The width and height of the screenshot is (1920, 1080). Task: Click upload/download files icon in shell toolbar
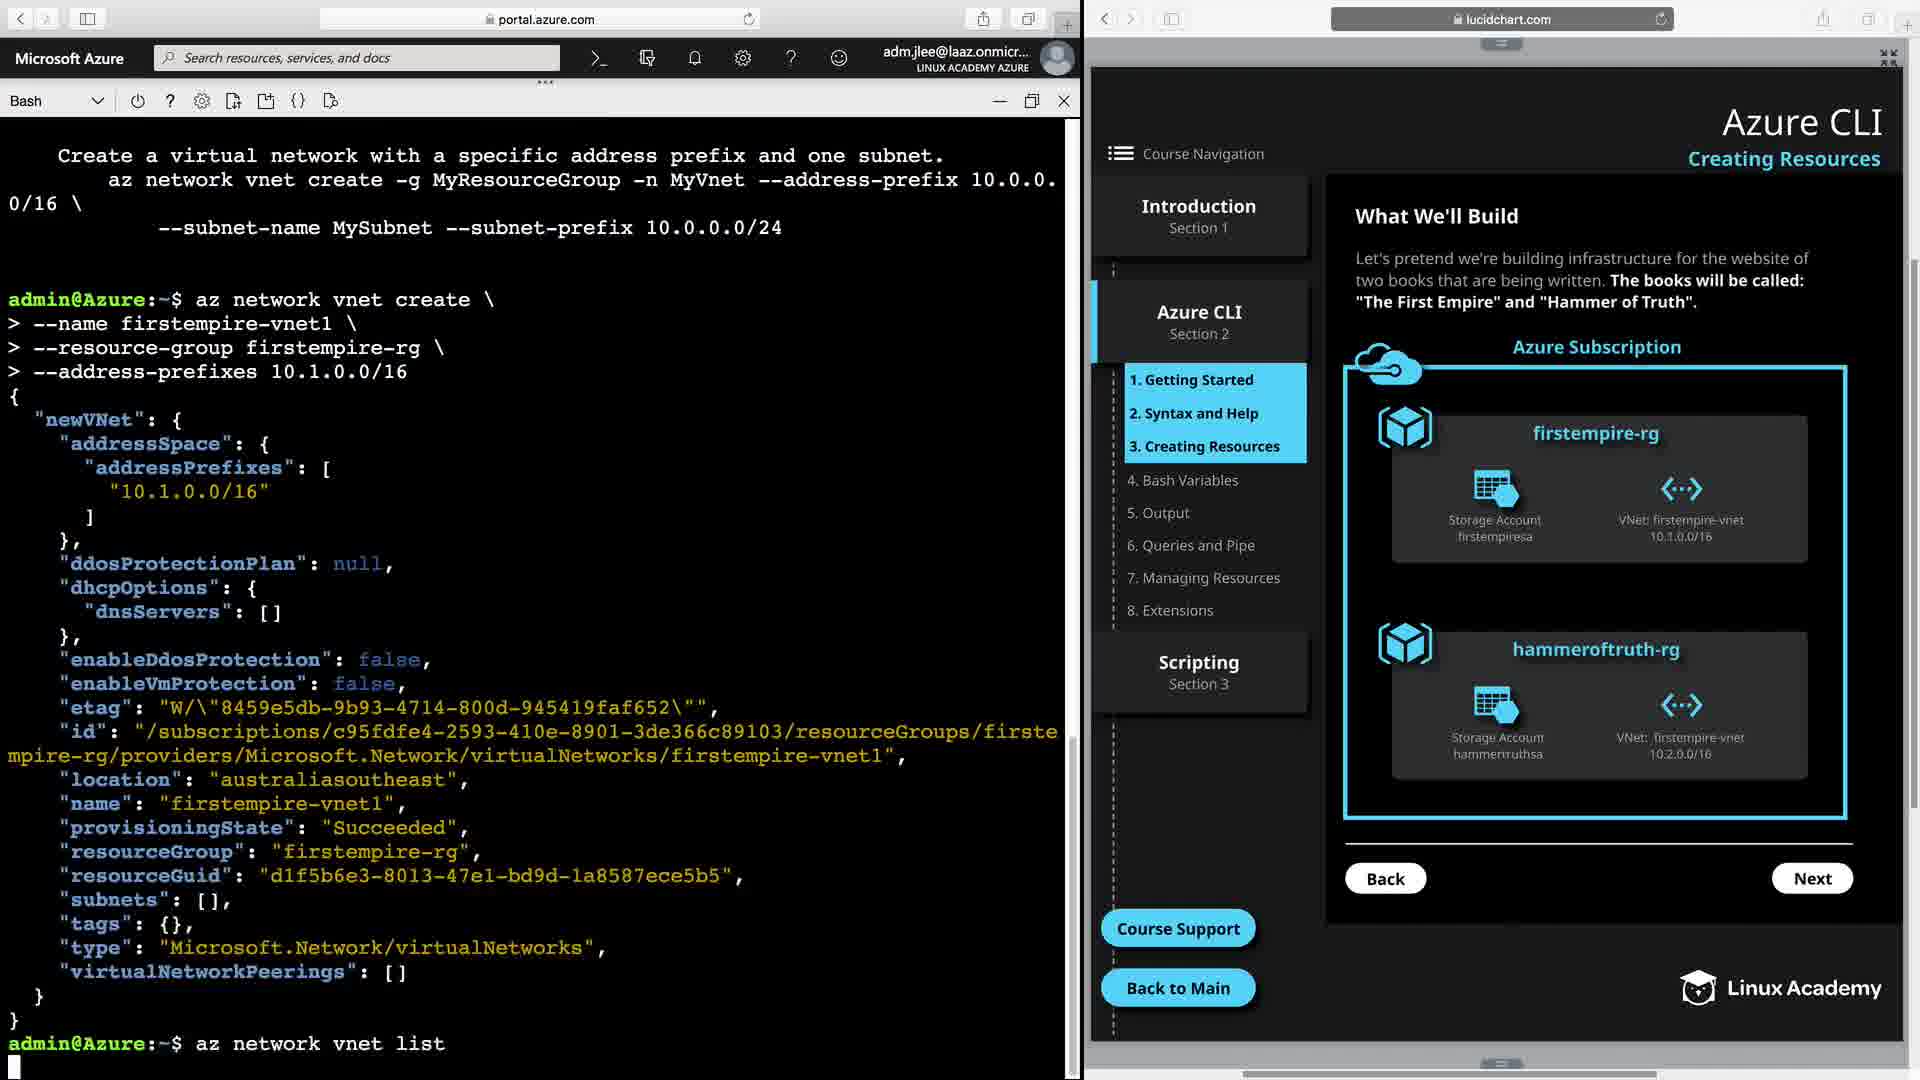[x=234, y=101]
